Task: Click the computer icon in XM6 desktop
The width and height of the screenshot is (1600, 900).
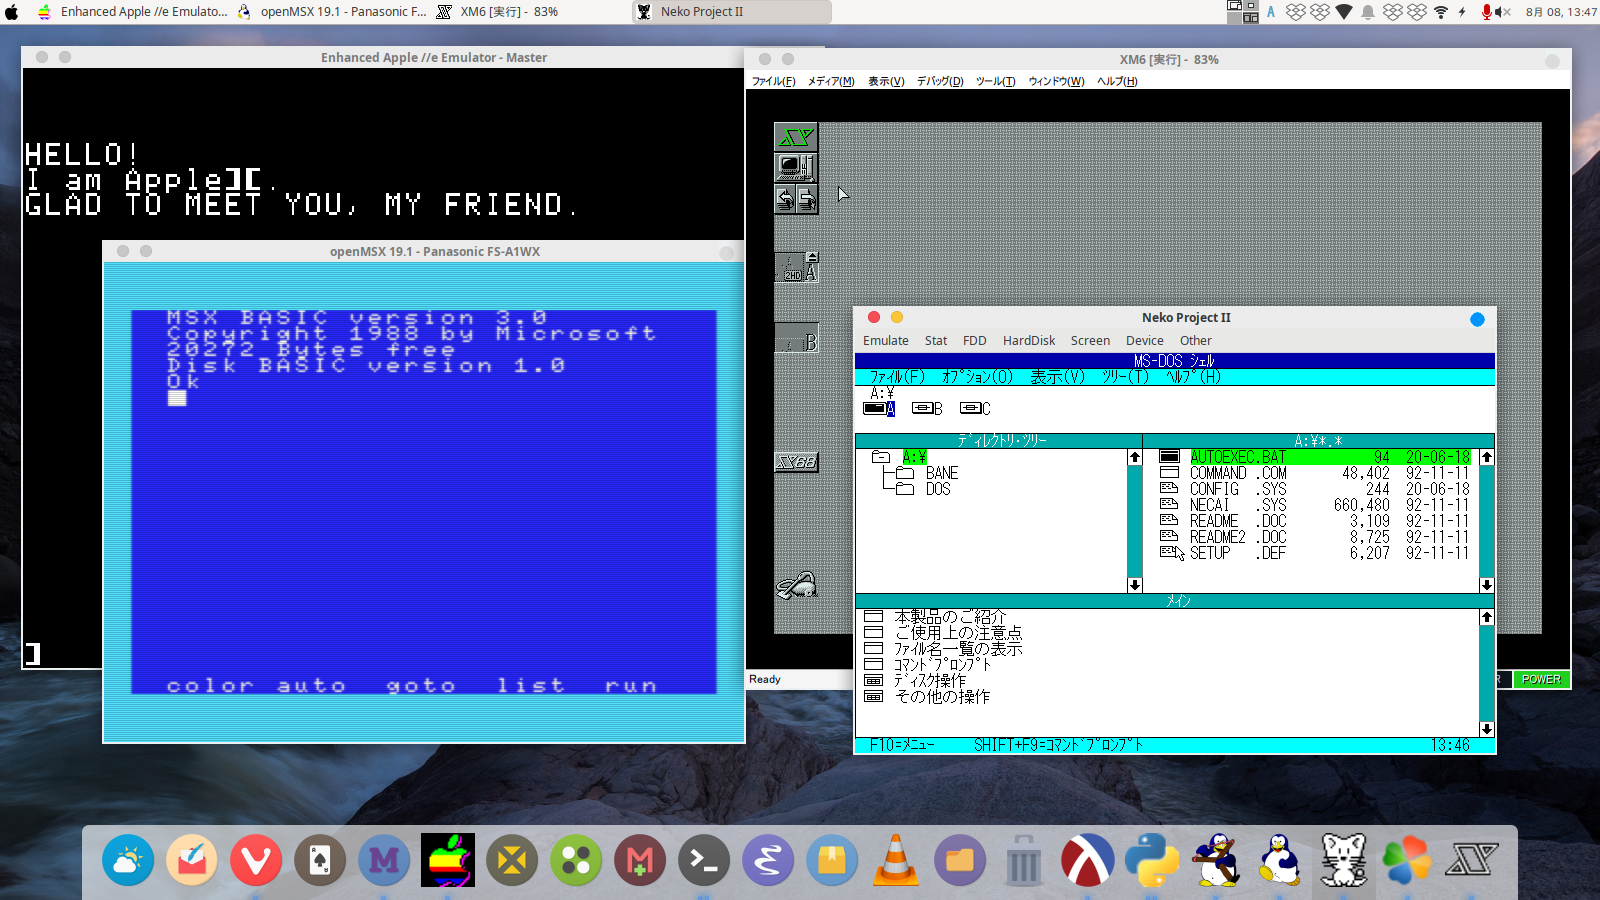Action: click(796, 167)
